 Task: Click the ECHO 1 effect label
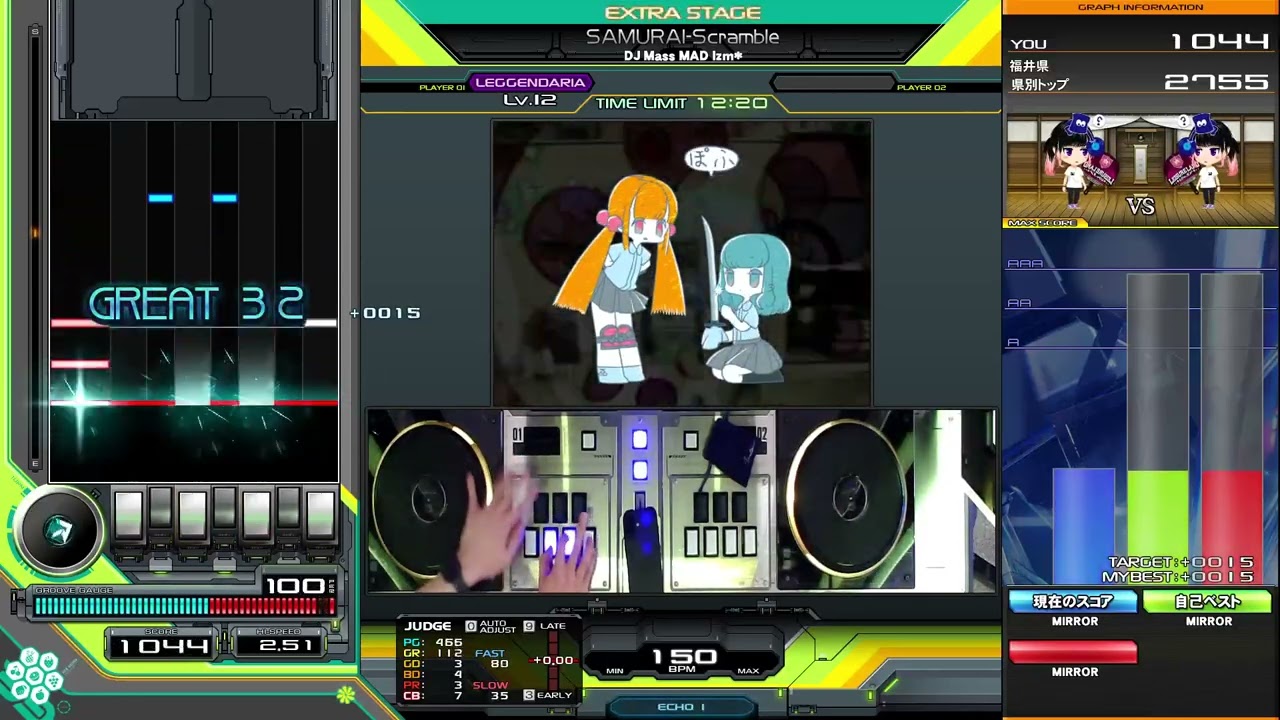point(682,707)
